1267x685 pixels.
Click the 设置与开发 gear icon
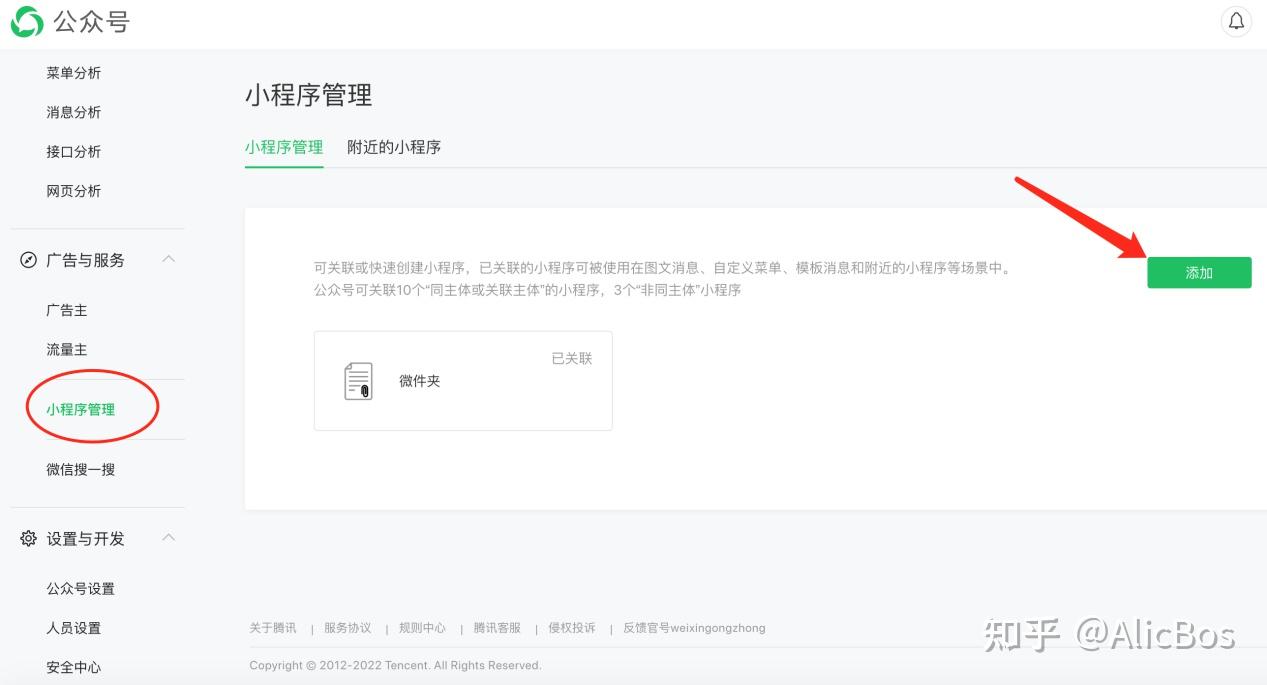click(28, 539)
